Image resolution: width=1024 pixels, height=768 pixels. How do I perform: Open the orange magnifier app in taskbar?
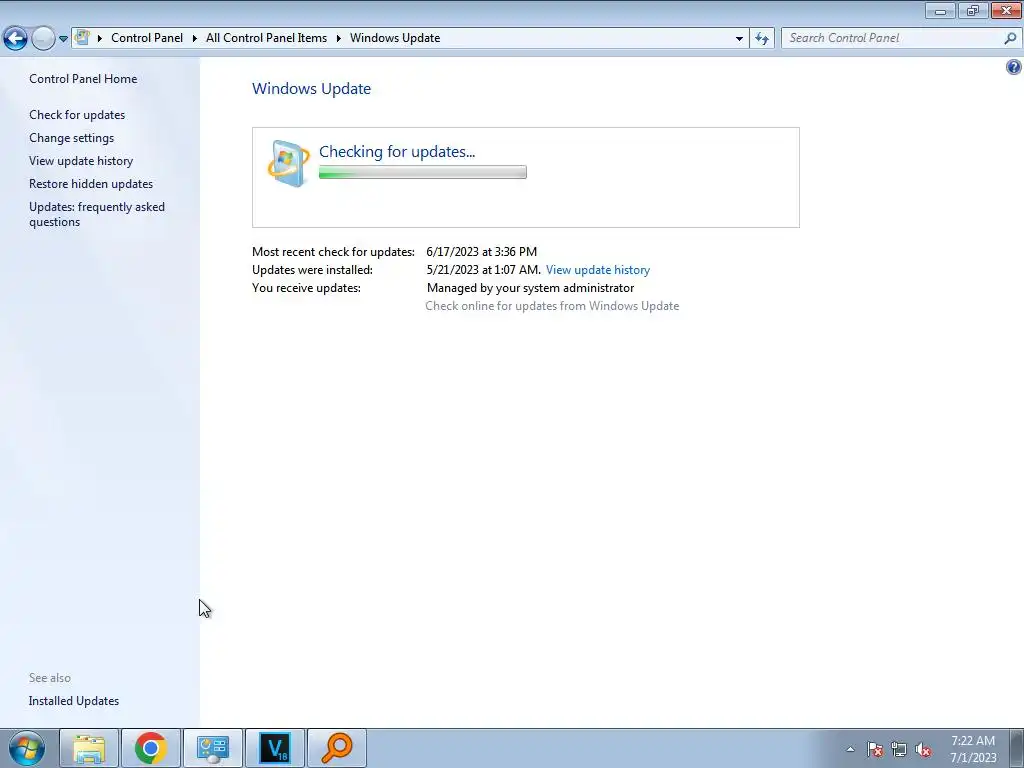tap(336, 748)
